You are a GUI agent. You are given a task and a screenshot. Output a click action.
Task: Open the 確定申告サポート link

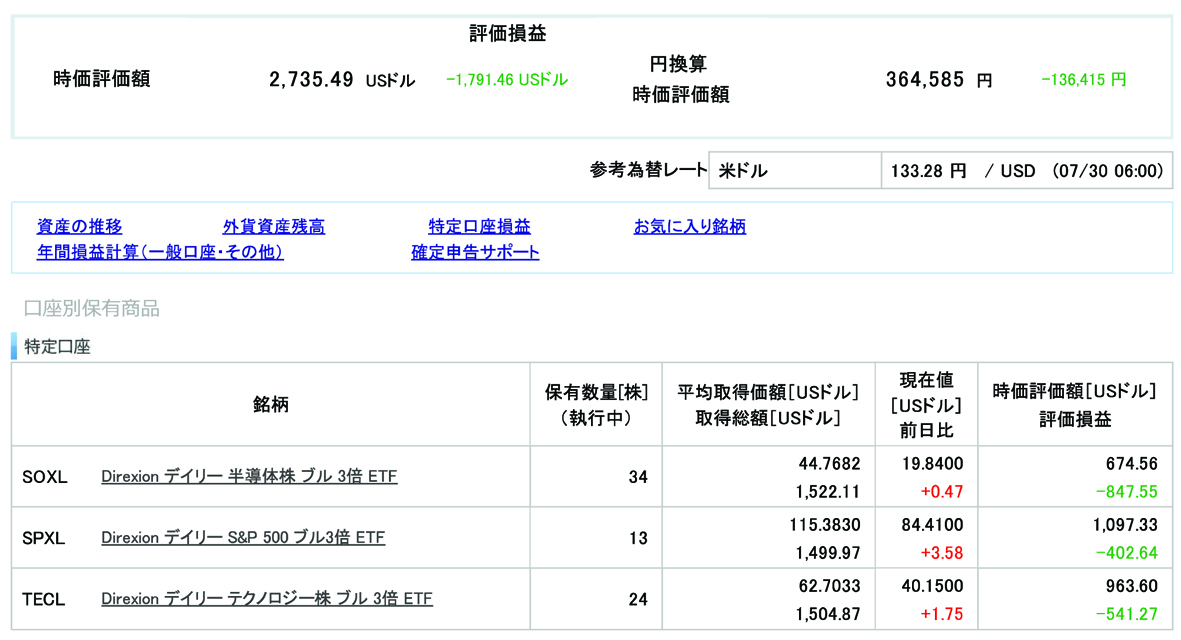475,252
